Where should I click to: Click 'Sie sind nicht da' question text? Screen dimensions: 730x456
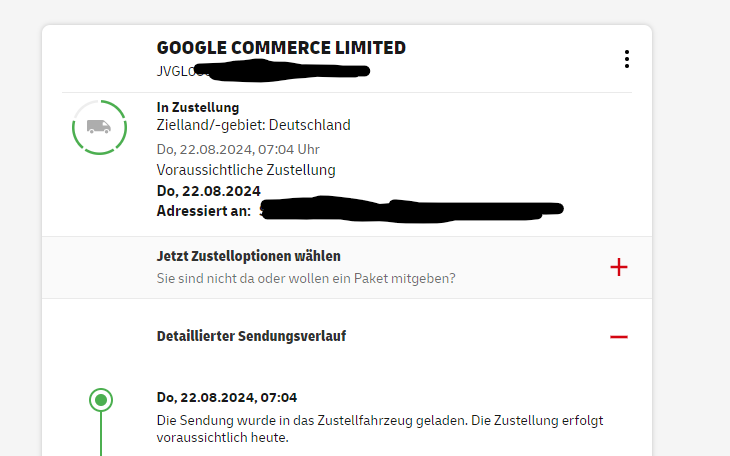[306, 278]
